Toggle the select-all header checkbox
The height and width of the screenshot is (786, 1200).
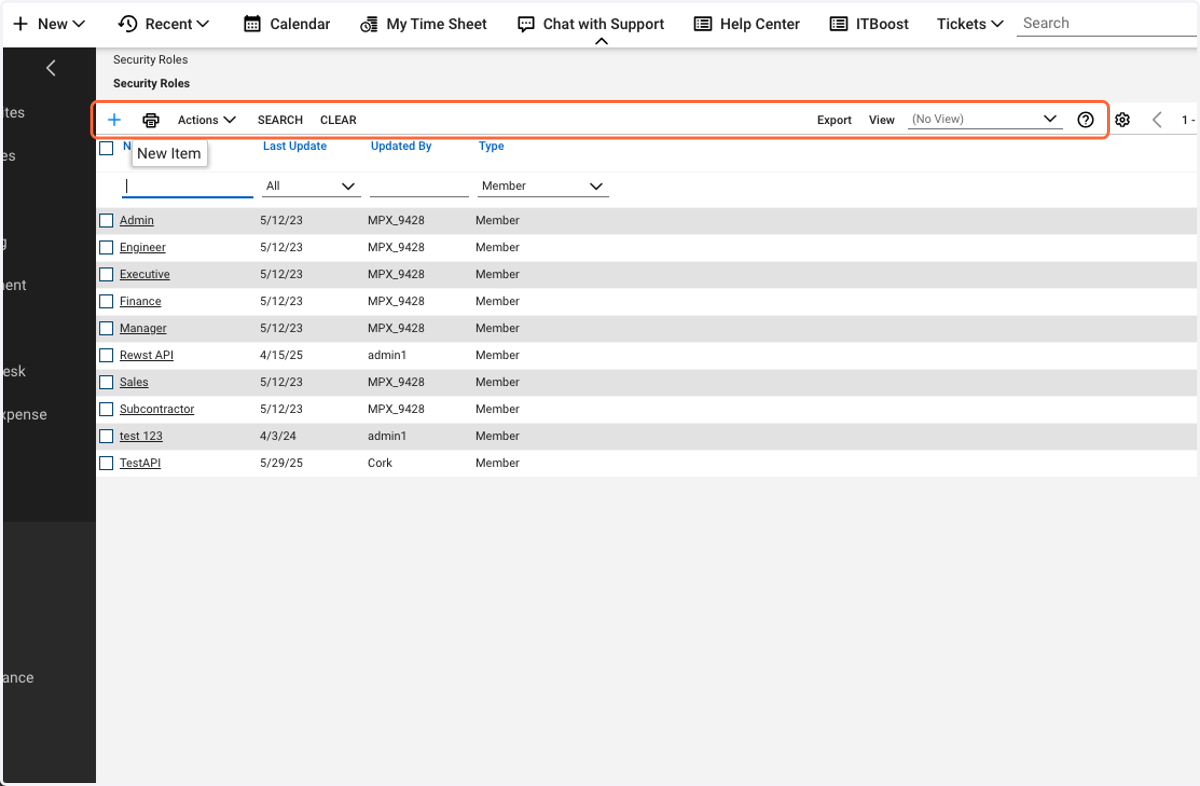[106, 148]
